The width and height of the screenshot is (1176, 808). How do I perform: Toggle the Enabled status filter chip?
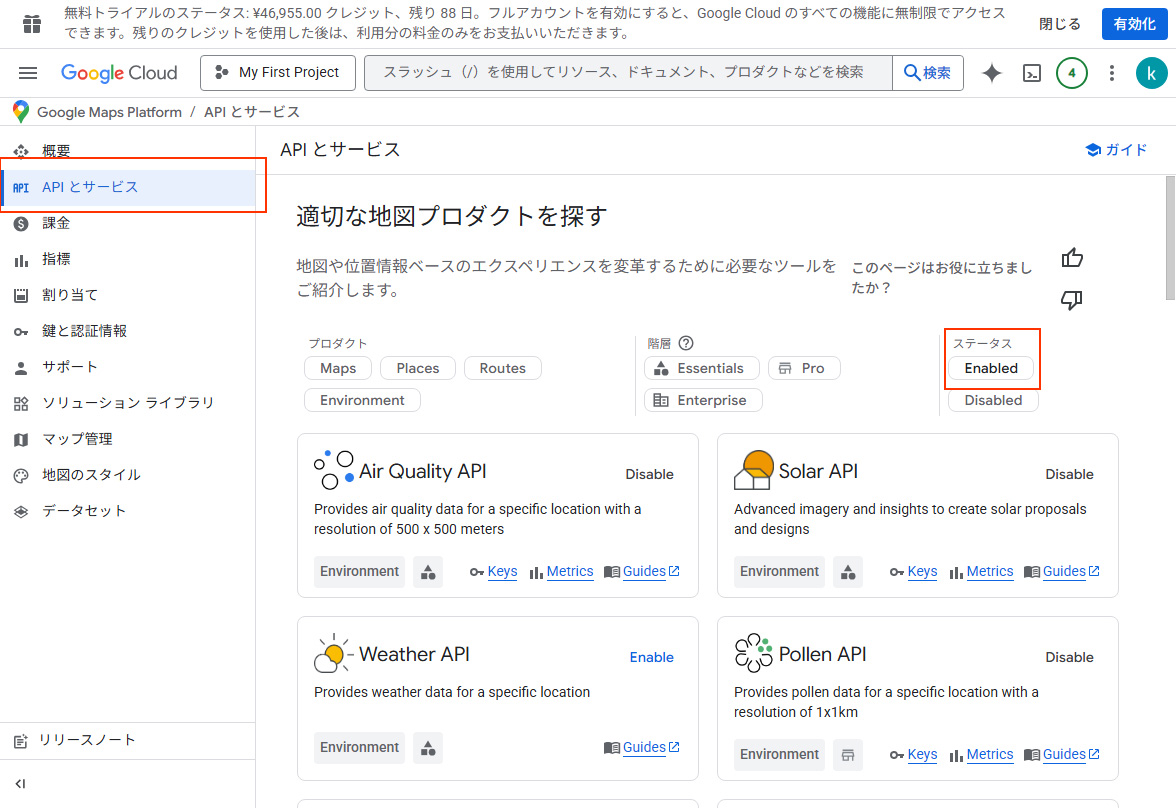[x=991, y=368]
